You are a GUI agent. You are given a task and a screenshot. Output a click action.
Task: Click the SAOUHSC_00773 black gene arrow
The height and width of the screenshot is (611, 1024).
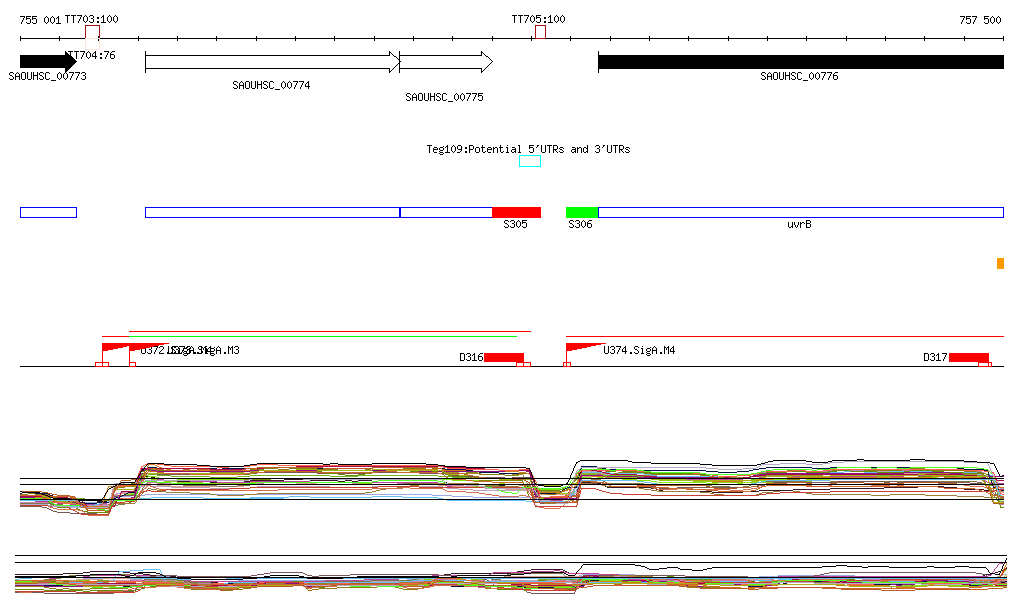click(47, 62)
